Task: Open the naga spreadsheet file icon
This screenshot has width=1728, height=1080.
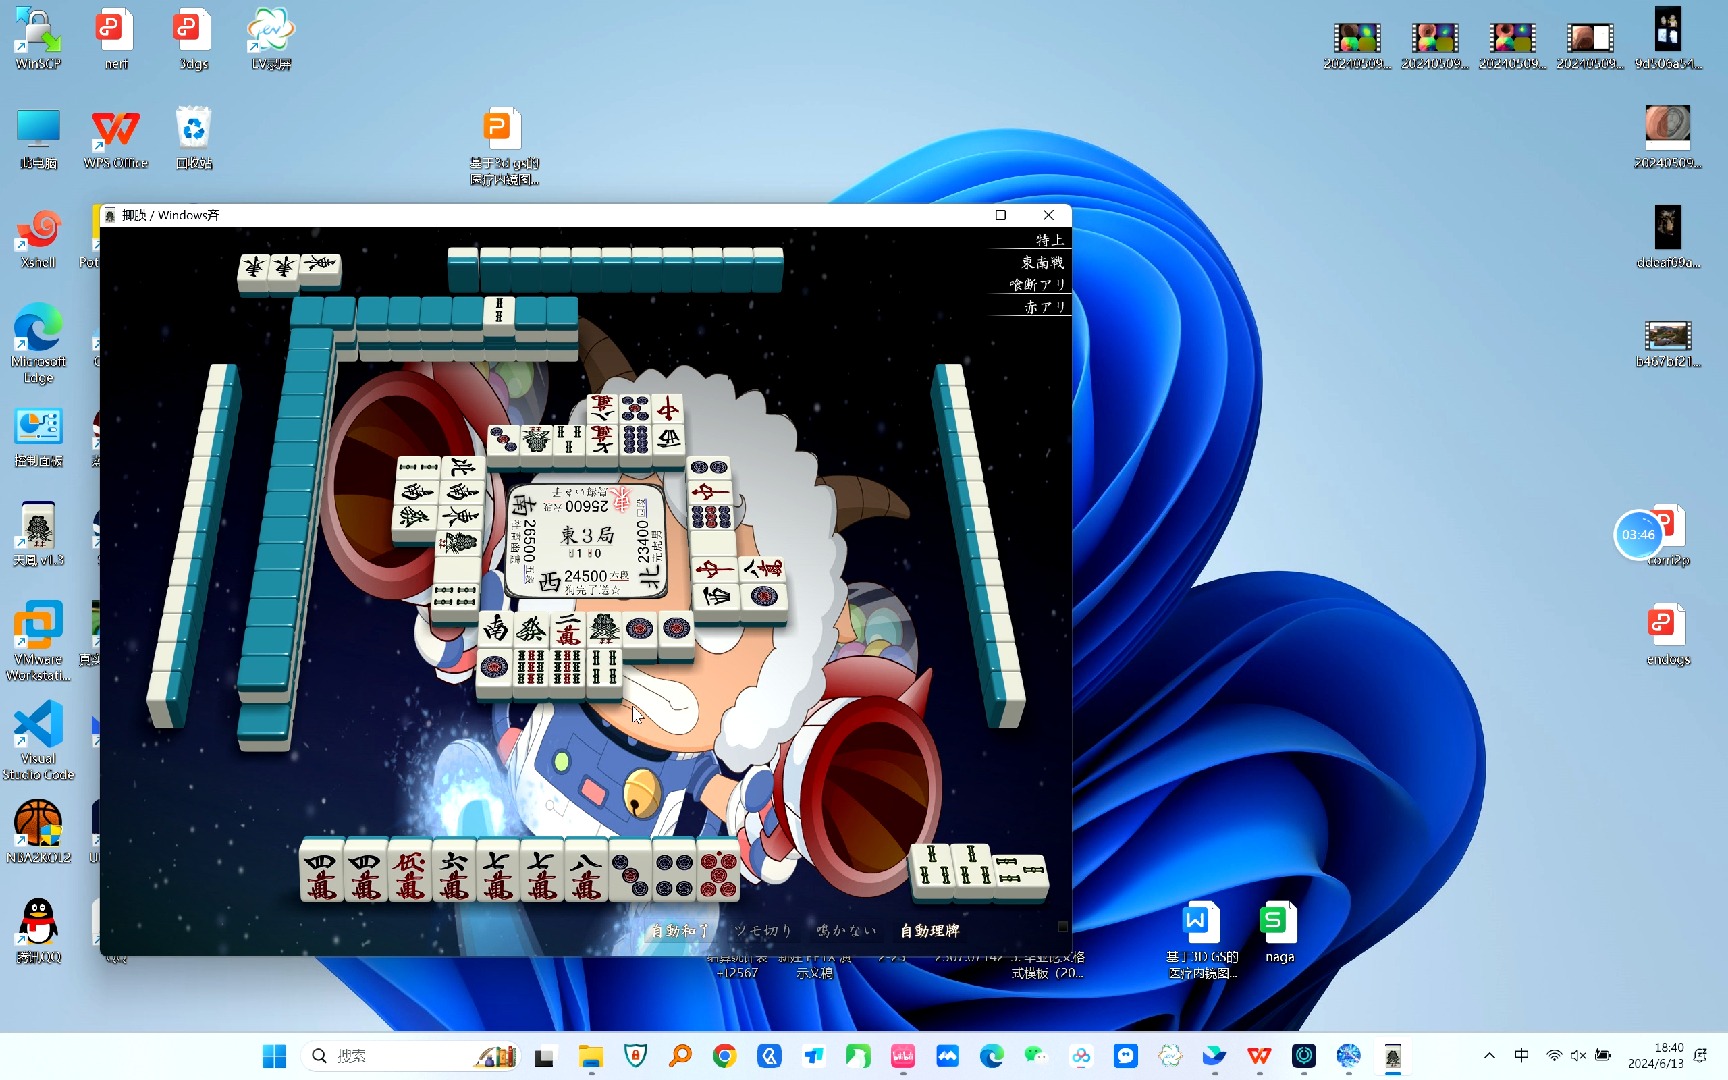Action: pyautogui.click(x=1279, y=932)
